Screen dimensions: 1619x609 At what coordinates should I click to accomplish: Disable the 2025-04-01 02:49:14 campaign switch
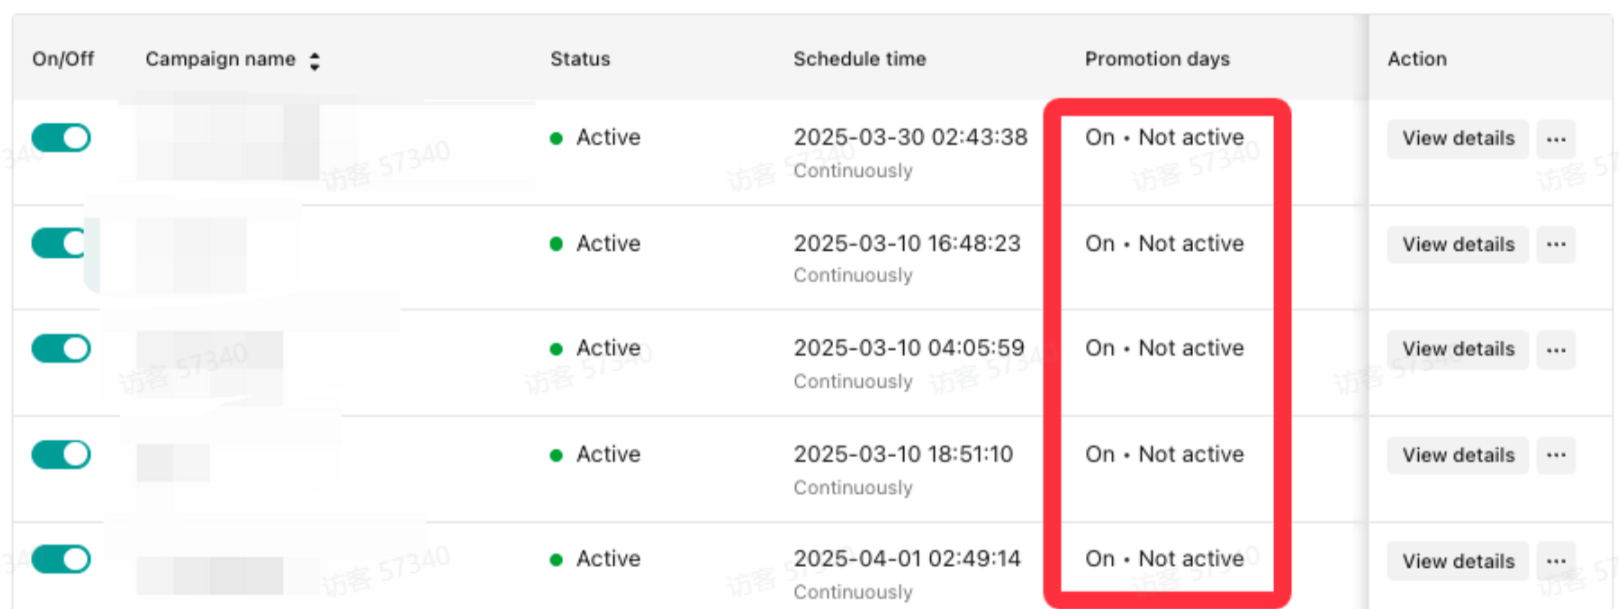click(x=61, y=559)
